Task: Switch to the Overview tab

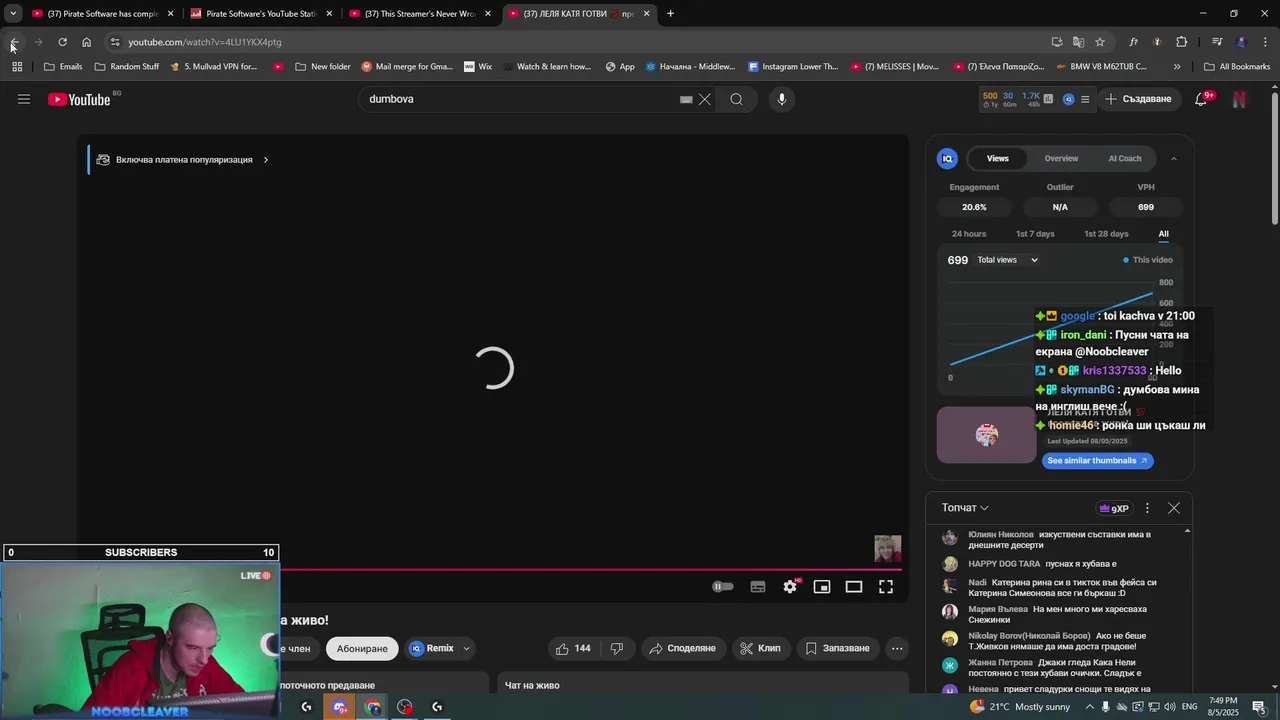Action: [x=1061, y=158]
